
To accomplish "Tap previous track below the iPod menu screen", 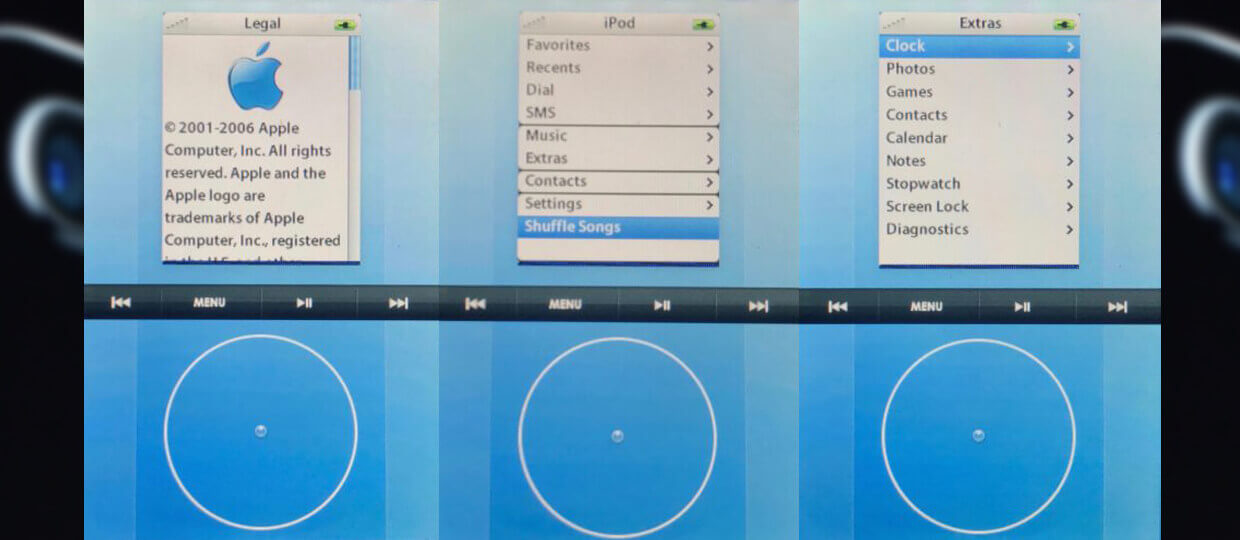I will pos(476,304).
